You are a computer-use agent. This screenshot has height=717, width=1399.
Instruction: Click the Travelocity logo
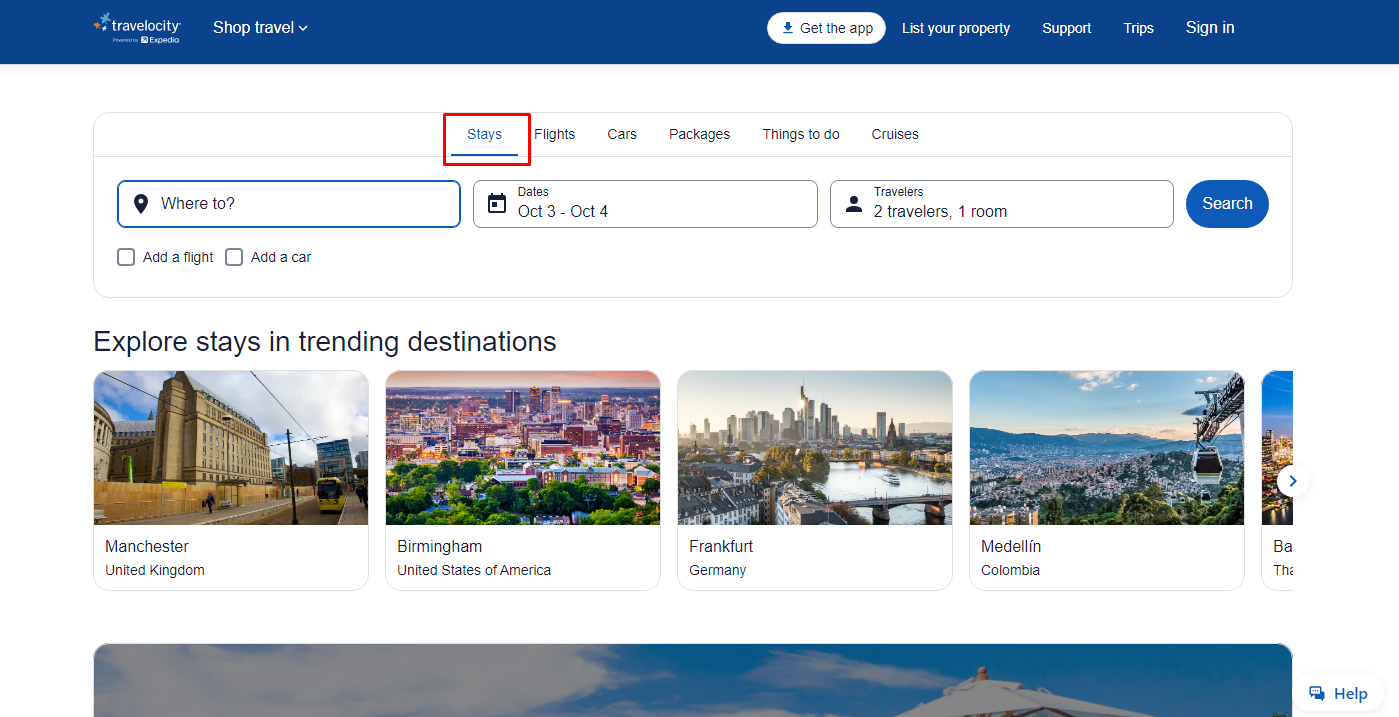pos(136,28)
